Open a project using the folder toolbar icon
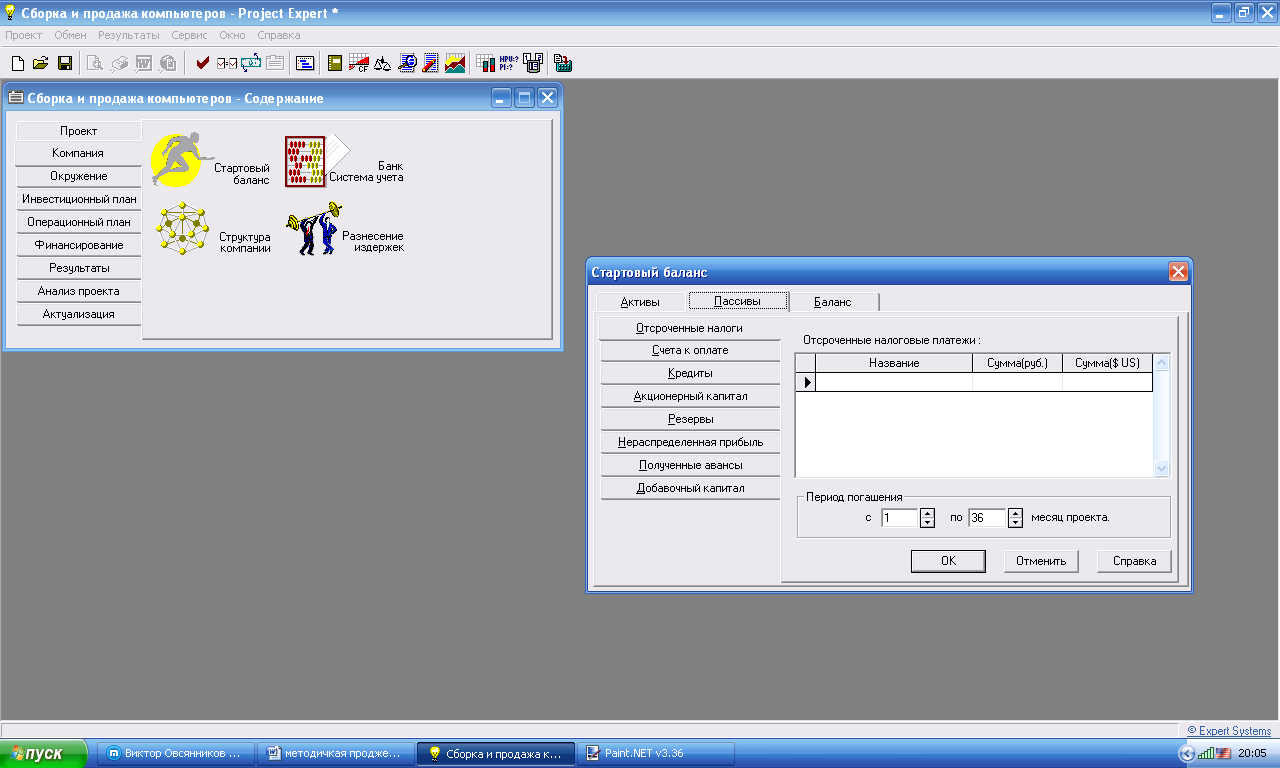 pyautogui.click(x=41, y=63)
